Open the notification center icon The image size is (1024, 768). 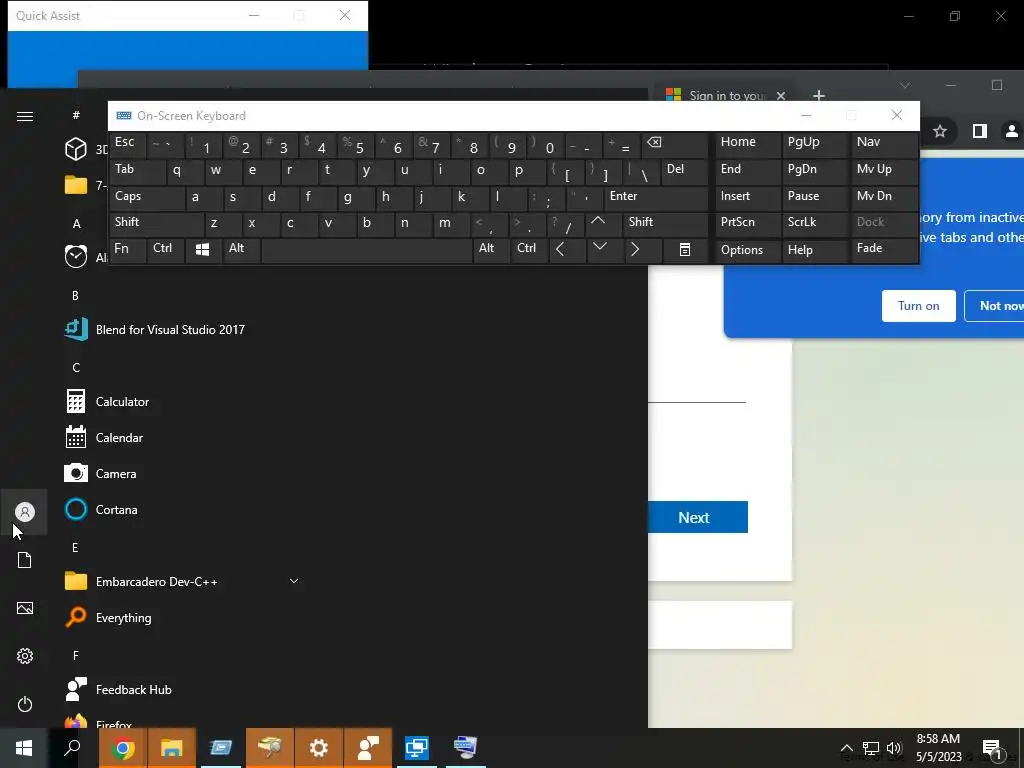coord(992,748)
